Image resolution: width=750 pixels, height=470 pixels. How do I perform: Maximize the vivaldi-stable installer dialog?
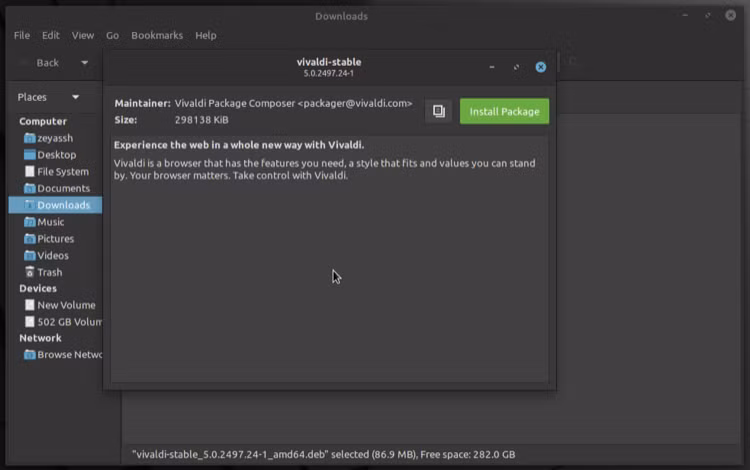[516, 67]
